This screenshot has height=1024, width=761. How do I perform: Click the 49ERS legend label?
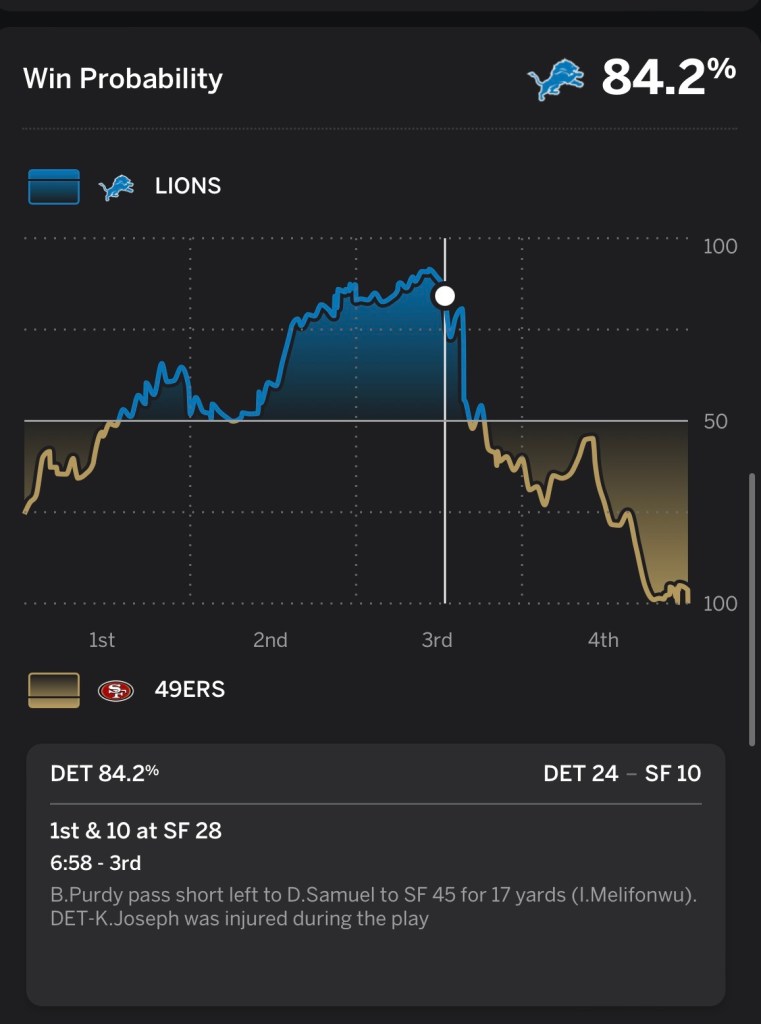tap(190, 690)
